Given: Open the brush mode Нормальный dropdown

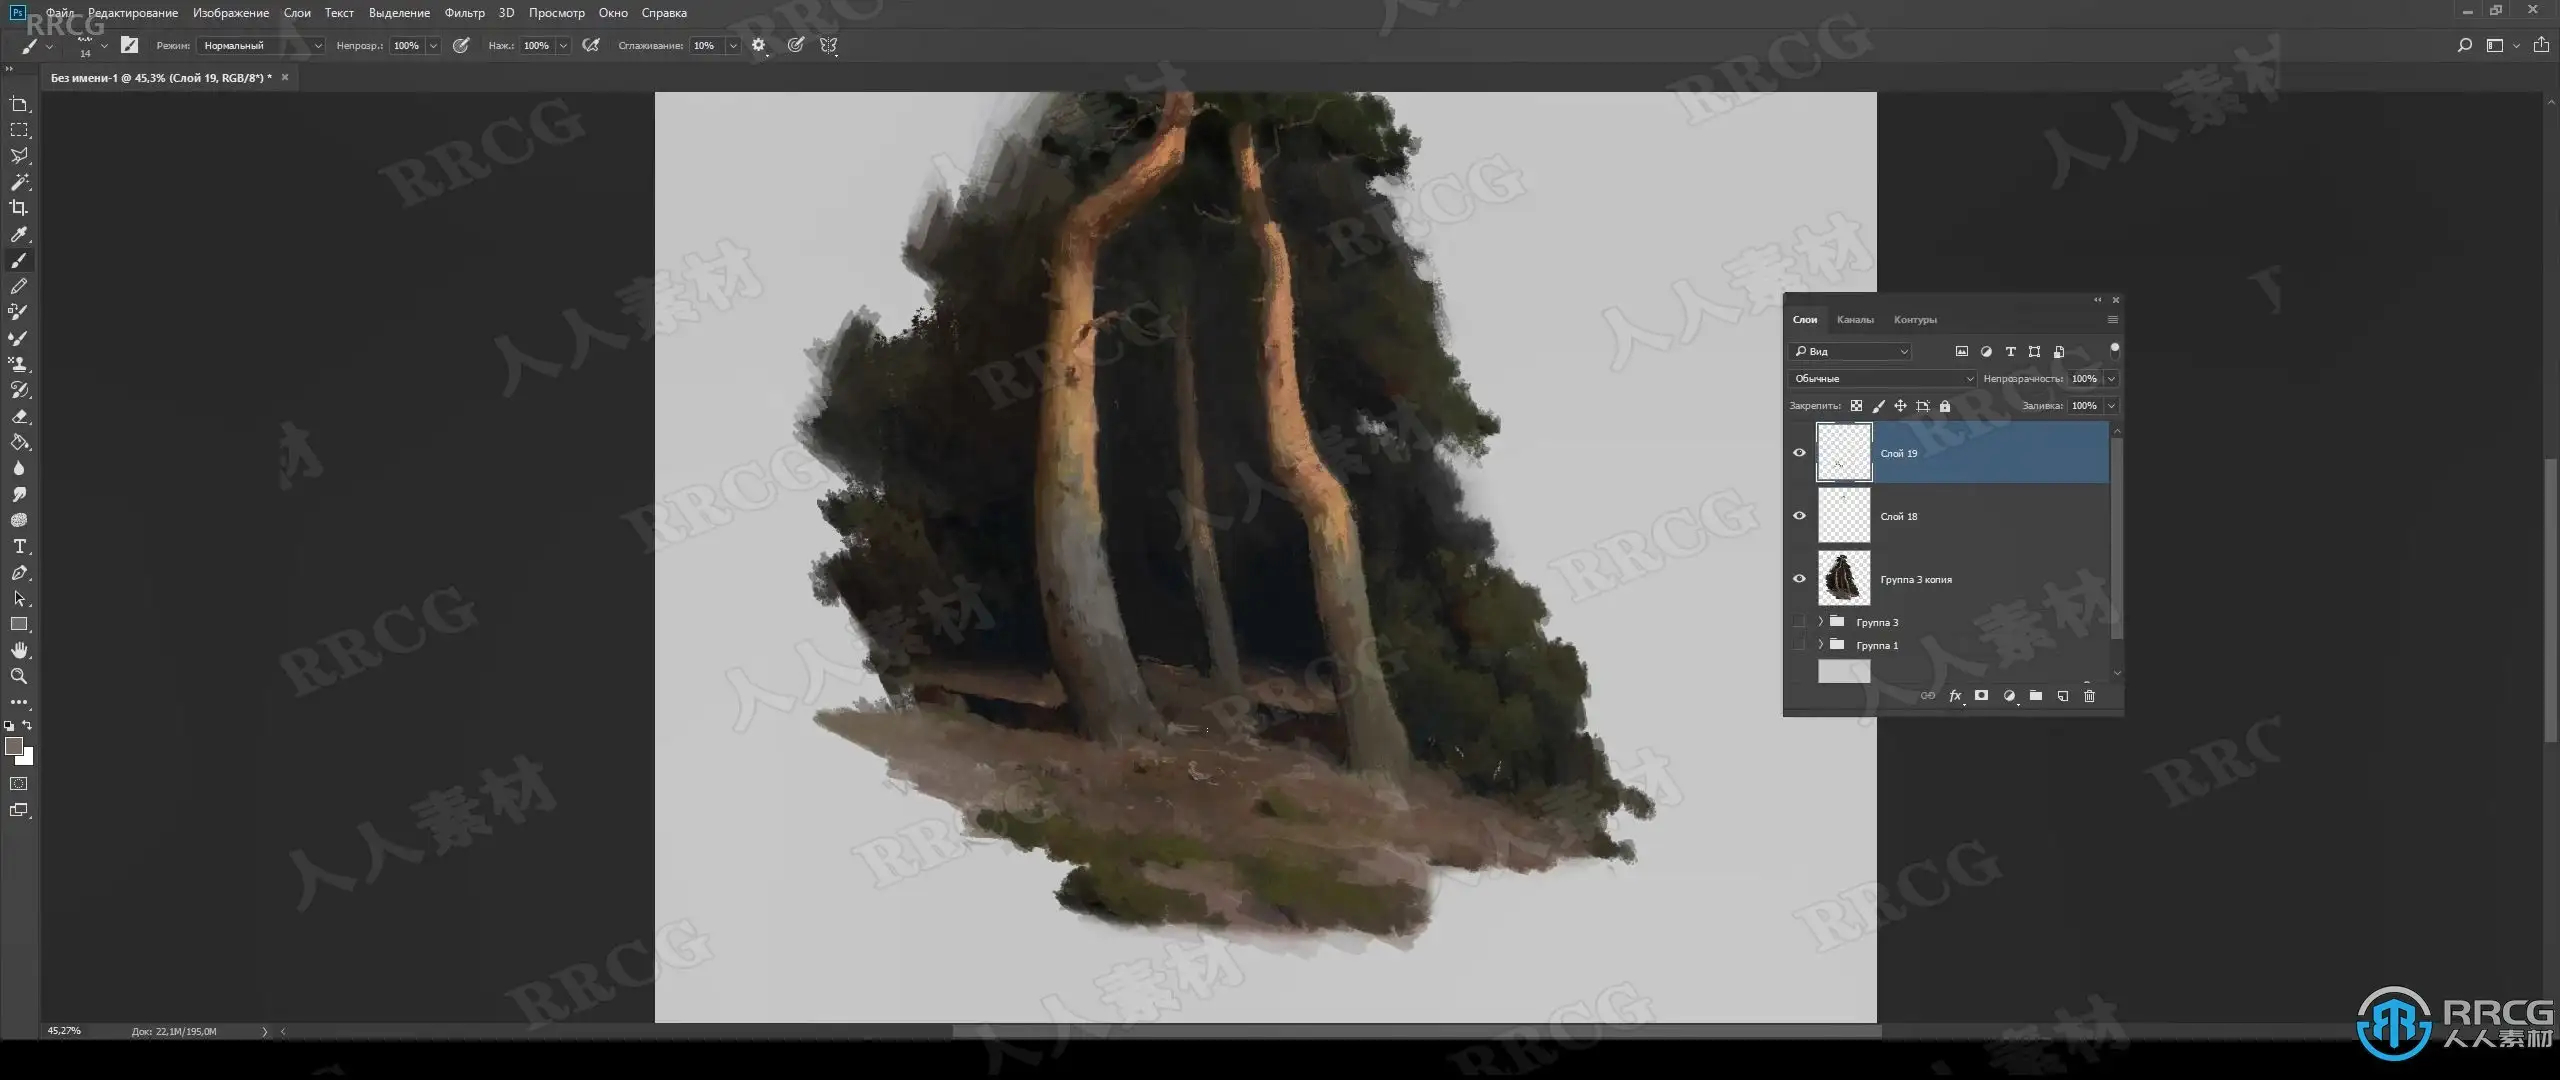Looking at the screenshot, I should (x=262, y=45).
